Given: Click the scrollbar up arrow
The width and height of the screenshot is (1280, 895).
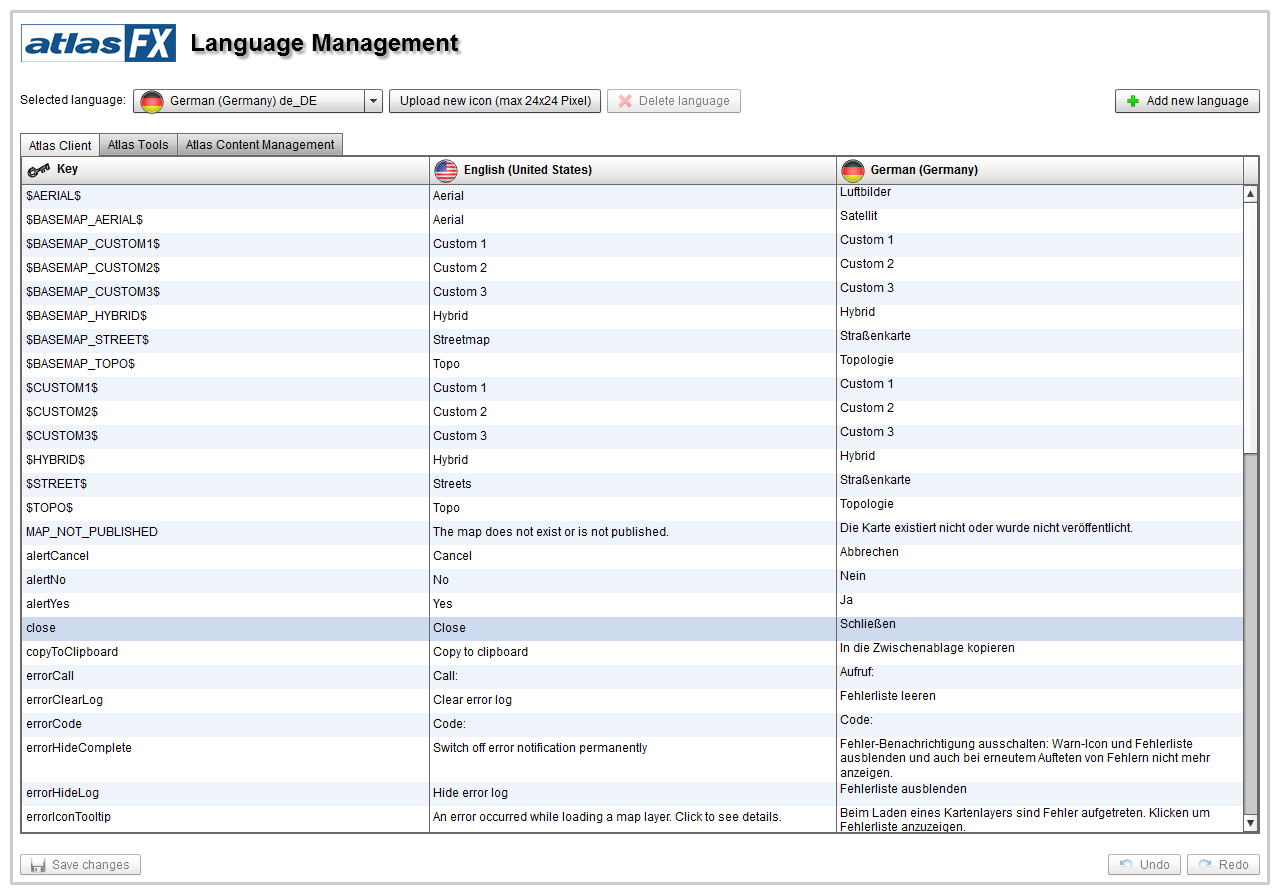Looking at the screenshot, I should click(1250, 194).
